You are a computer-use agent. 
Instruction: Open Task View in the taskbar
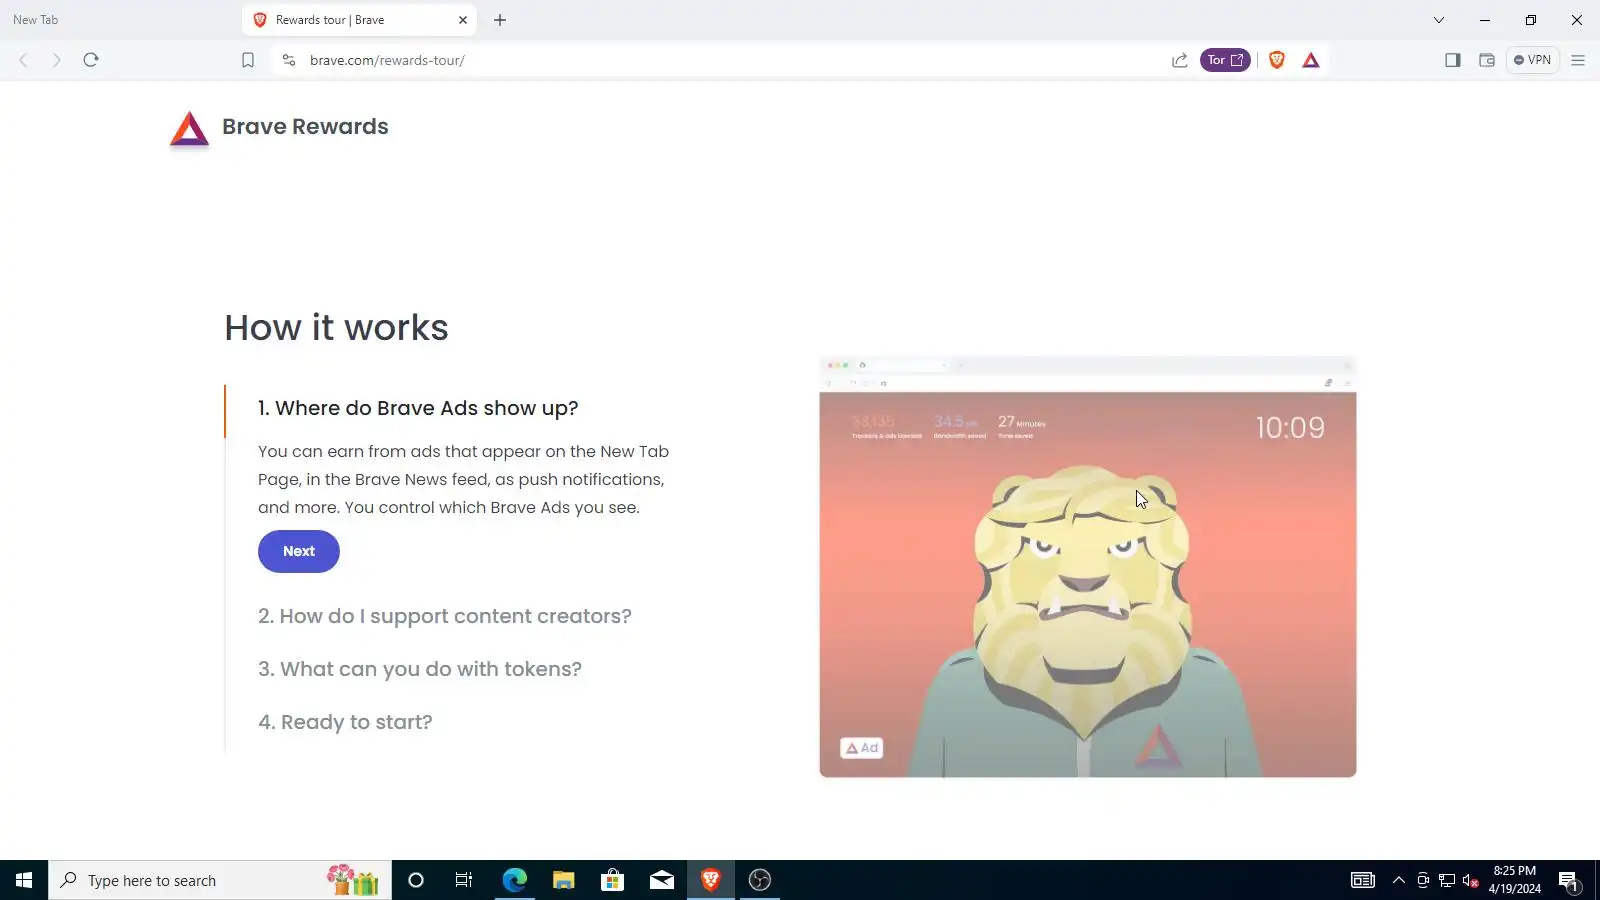pyautogui.click(x=464, y=880)
